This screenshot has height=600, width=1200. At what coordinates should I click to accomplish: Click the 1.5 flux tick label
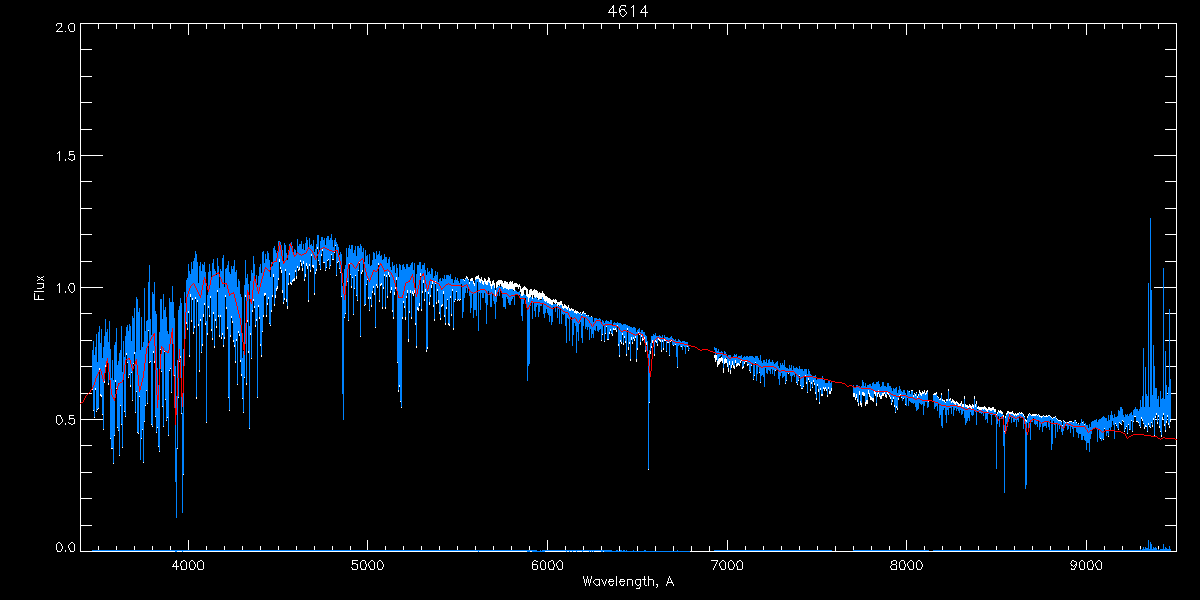66,157
